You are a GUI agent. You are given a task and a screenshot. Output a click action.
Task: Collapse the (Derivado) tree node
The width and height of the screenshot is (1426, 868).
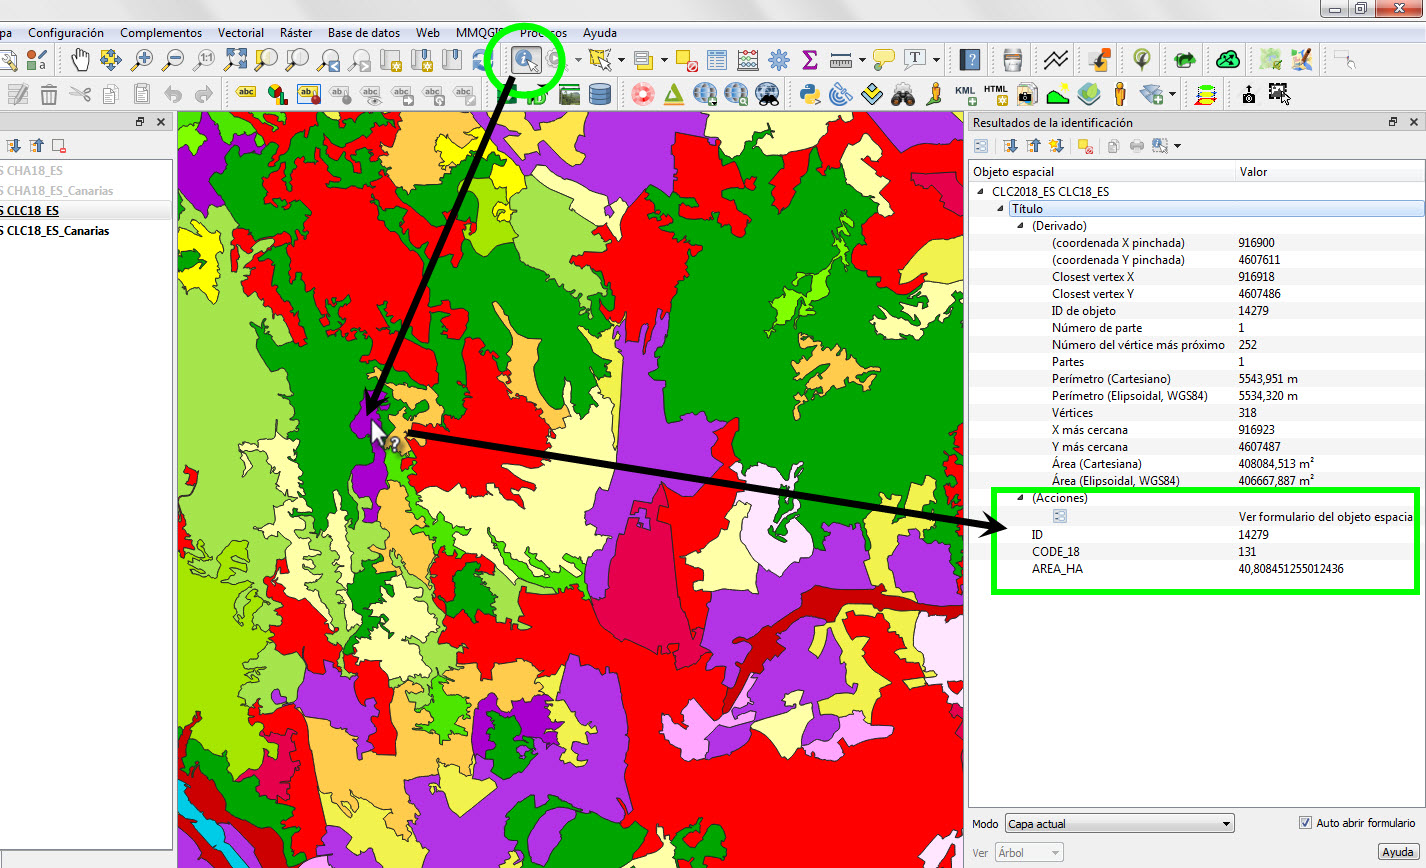[1022, 226]
